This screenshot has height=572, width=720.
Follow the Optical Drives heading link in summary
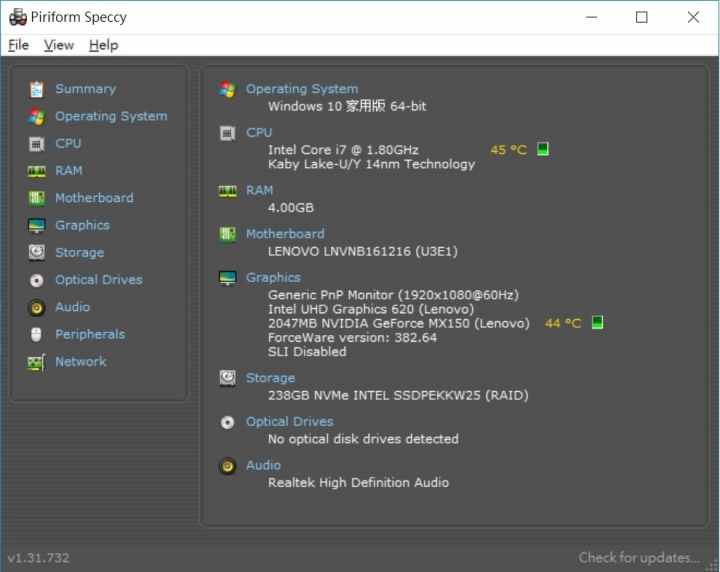[290, 421]
